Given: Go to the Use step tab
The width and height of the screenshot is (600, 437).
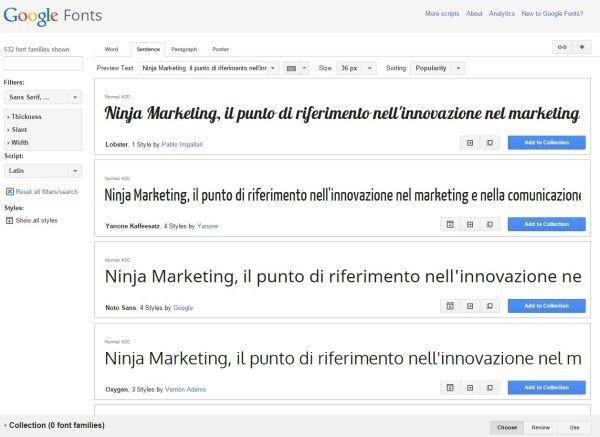Looking at the screenshot, I should 574,427.
